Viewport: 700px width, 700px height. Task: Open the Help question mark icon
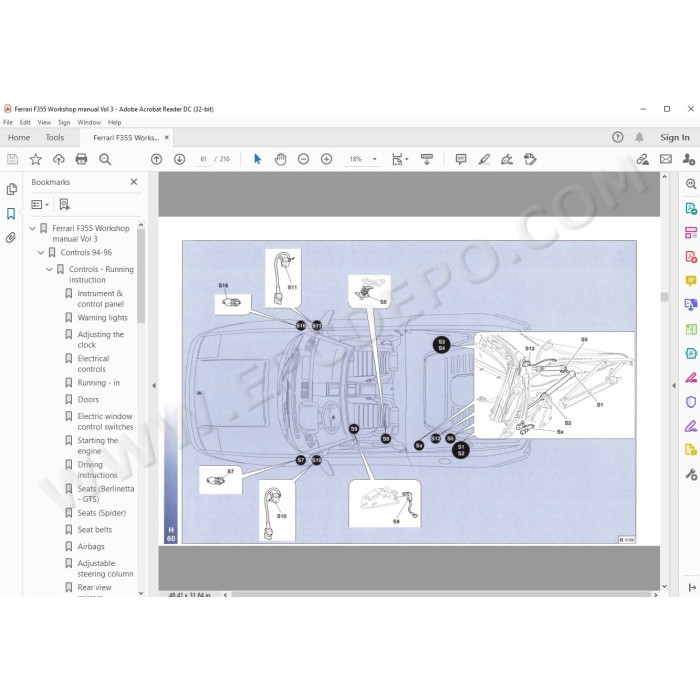tap(617, 138)
